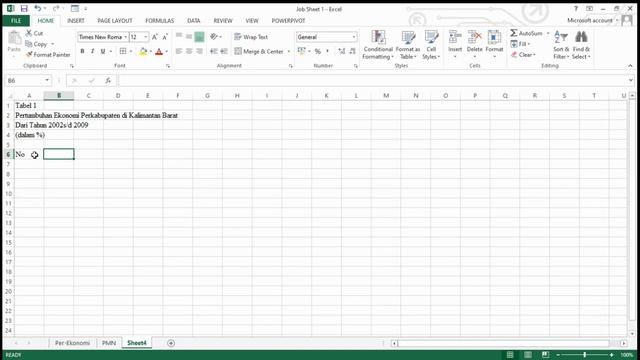Switch to the REVIEW tab
Image resolution: width=640 pixels, height=360 pixels.
pos(223,20)
